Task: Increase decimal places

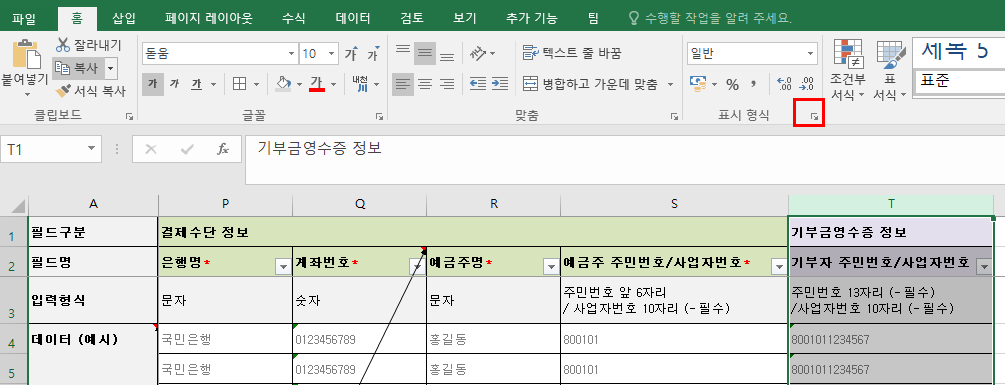Action: pos(784,83)
